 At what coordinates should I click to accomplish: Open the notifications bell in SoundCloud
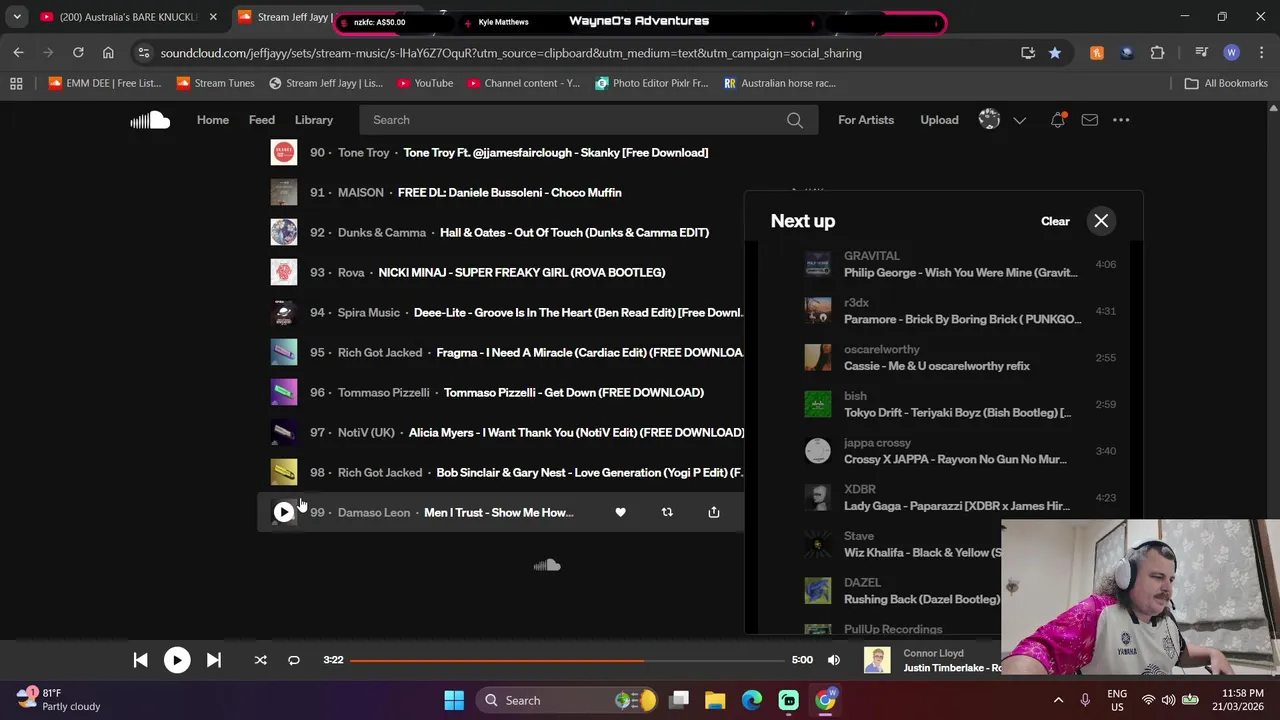pyautogui.click(x=1058, y=120)
